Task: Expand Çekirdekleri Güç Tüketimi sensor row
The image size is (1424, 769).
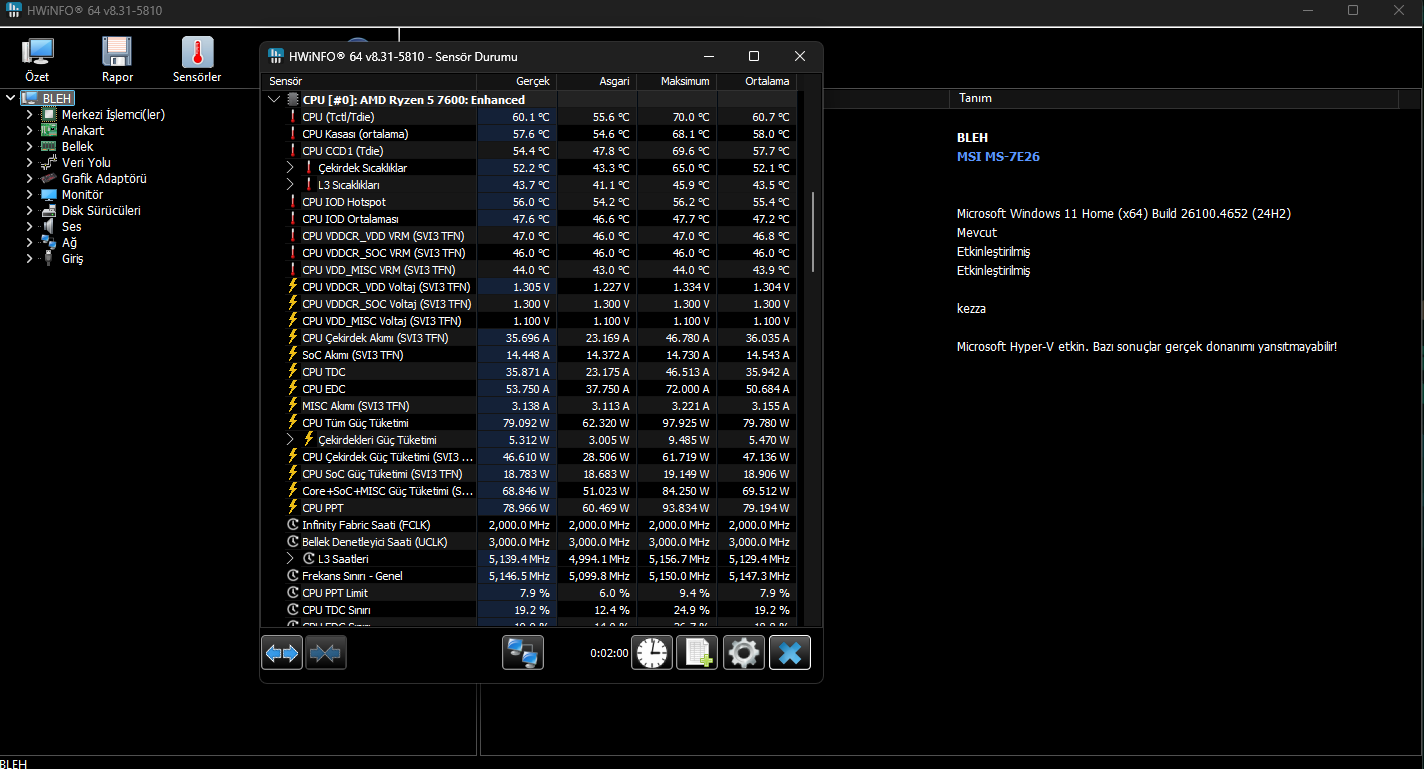Action: coord(291,440)
